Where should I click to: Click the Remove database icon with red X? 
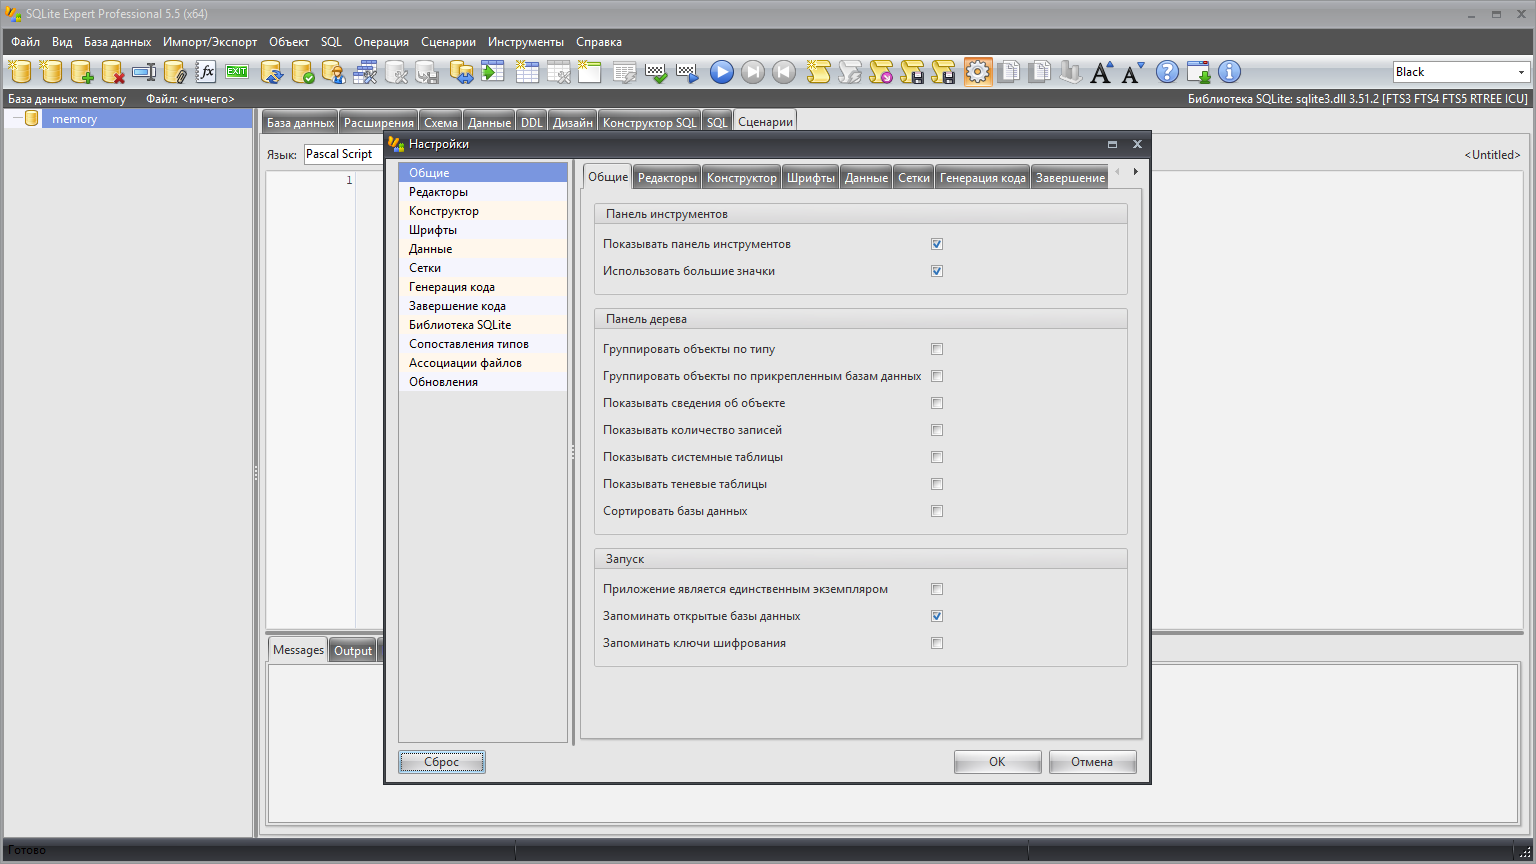[x=113, y=72]
